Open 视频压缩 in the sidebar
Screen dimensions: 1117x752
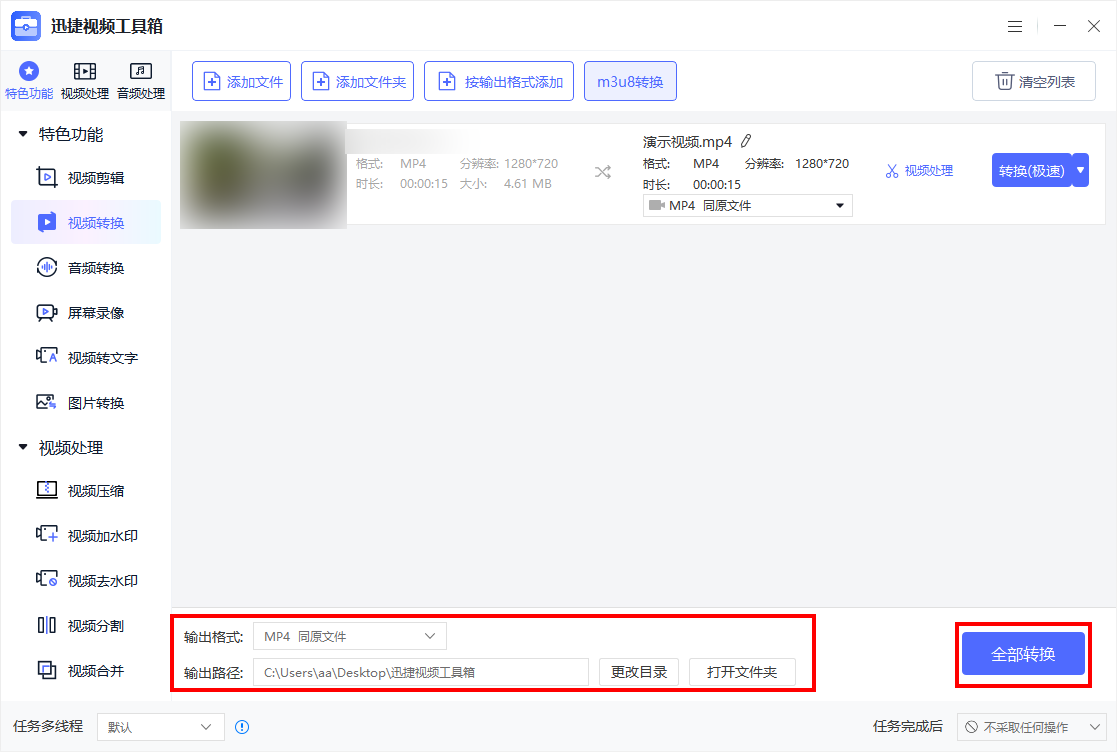85,491
